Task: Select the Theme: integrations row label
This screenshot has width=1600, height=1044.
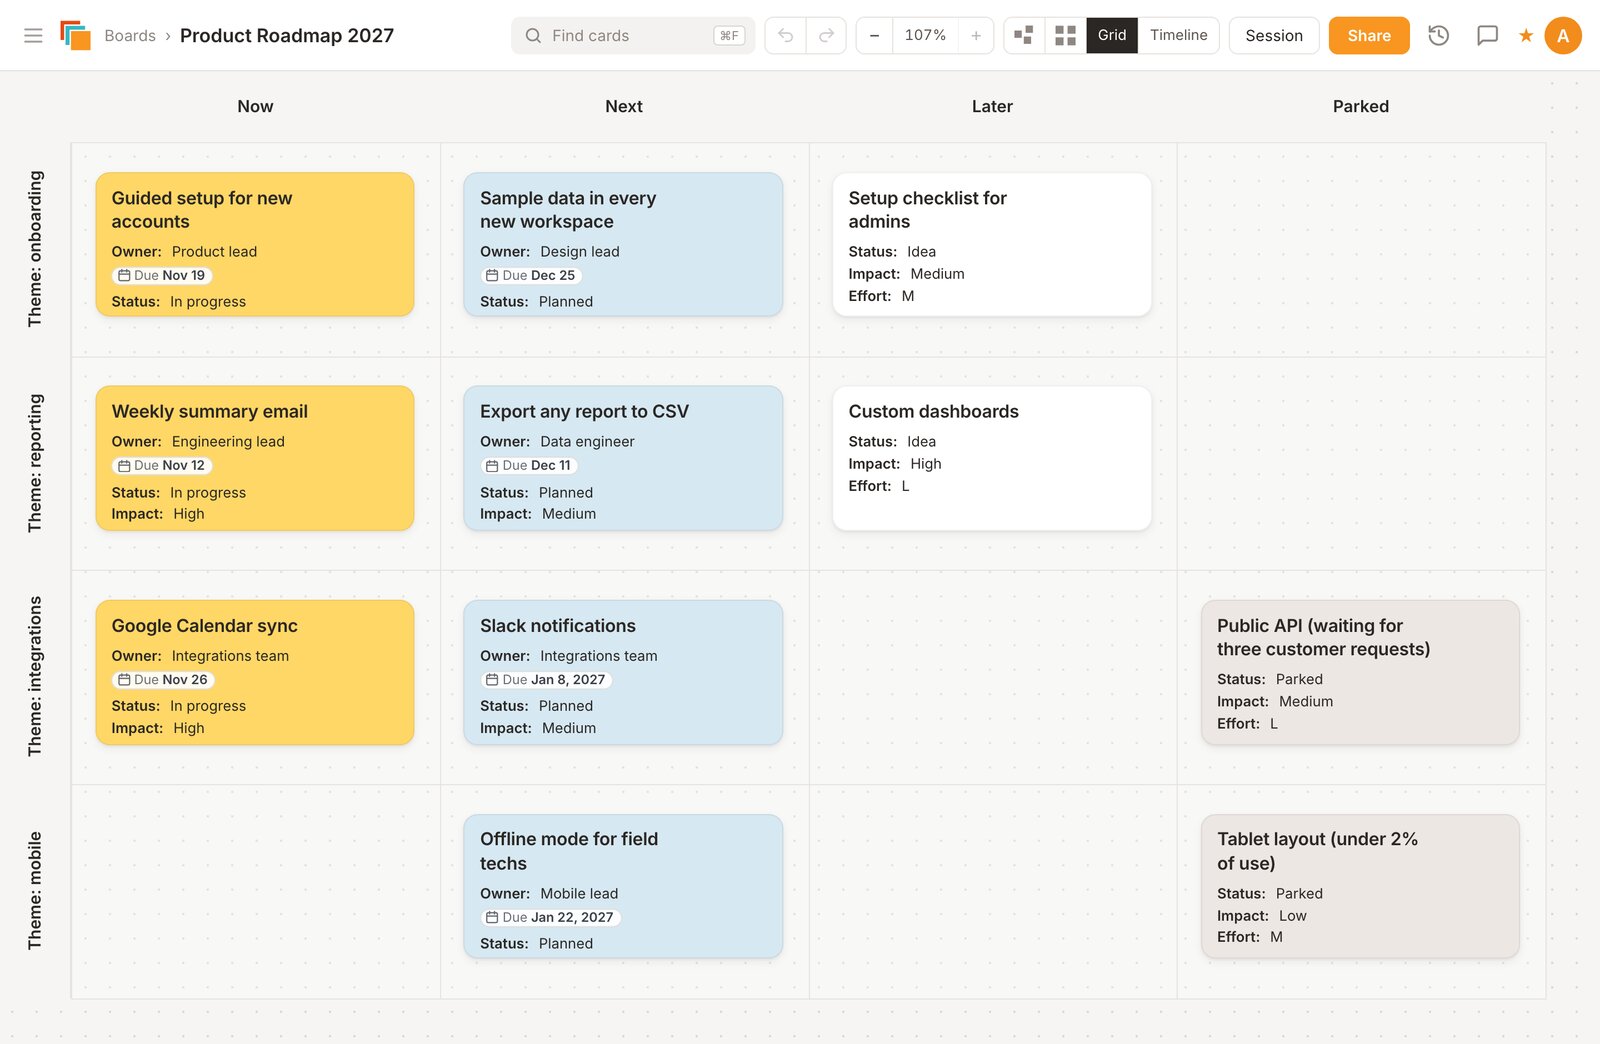Action: click(x=35, y=676)
